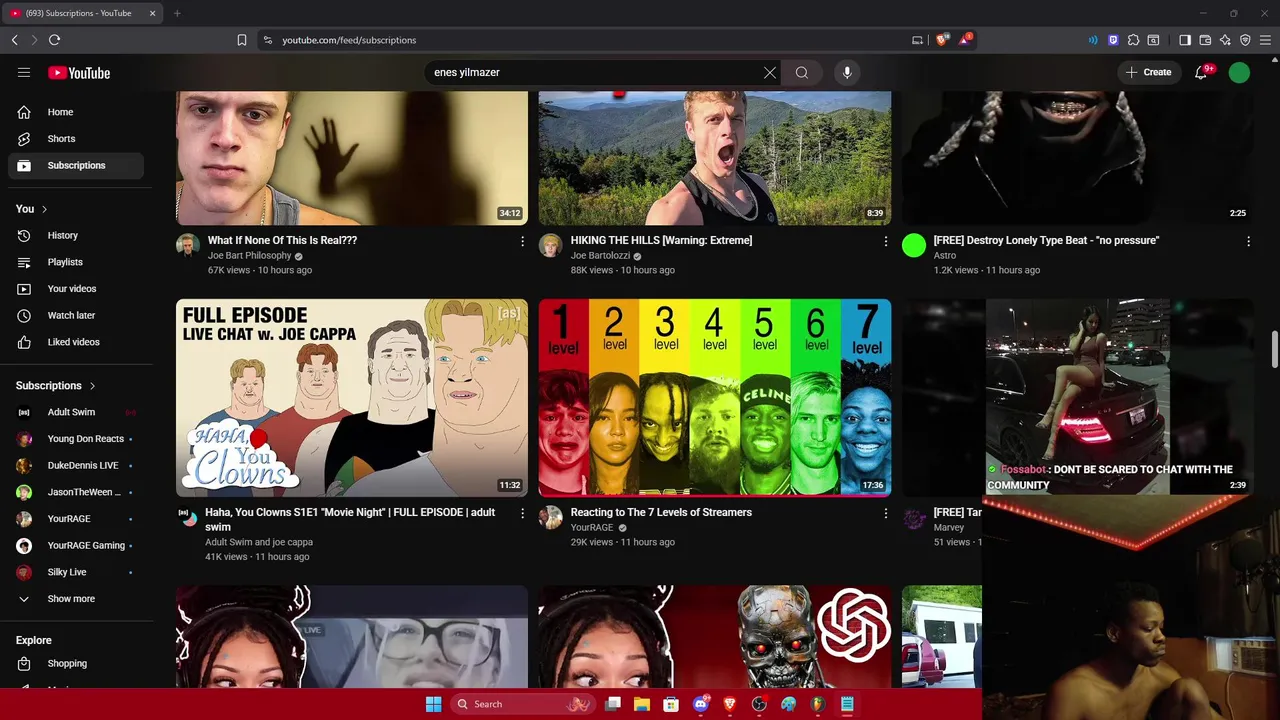
Task: Open Playlists page
Action: [x=76, y=262]
